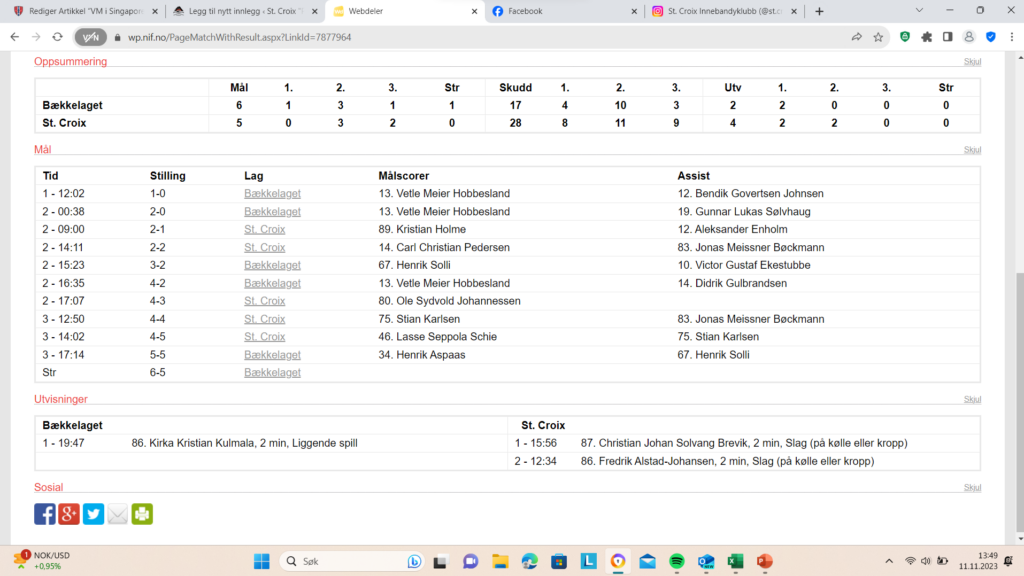Launch the Chat app from taskbar
The image size is (1024, 576).
pos(470,561)
